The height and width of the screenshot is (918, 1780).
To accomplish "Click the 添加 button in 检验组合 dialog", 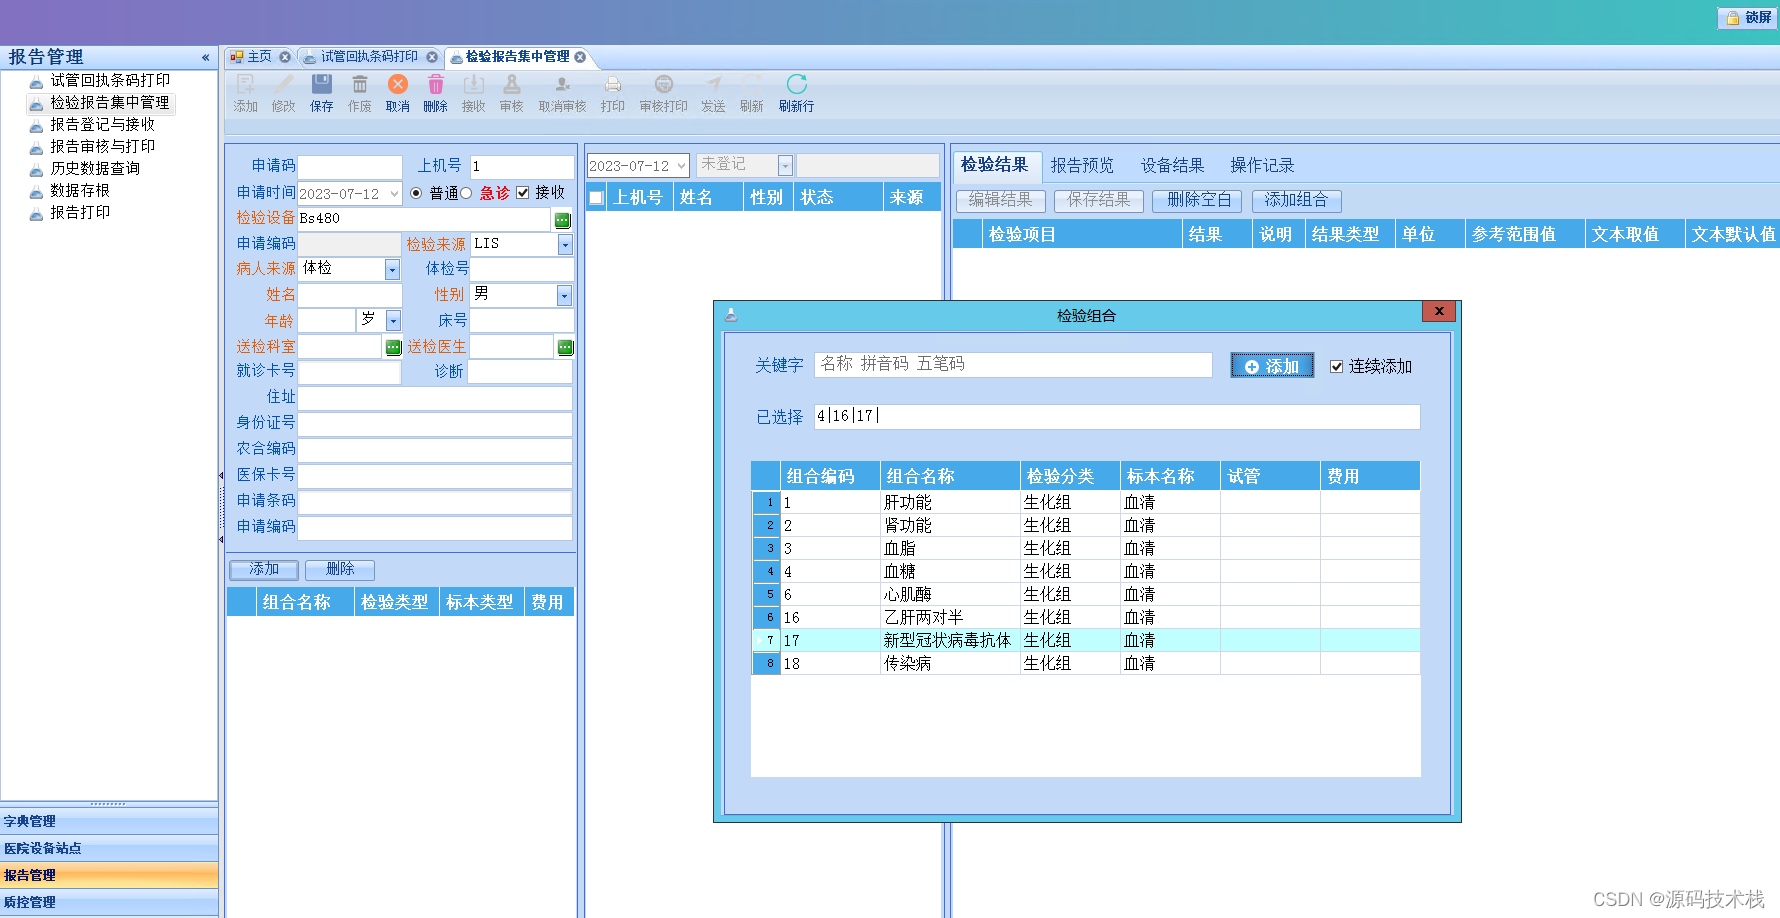I will click(x=1271, y=365).
